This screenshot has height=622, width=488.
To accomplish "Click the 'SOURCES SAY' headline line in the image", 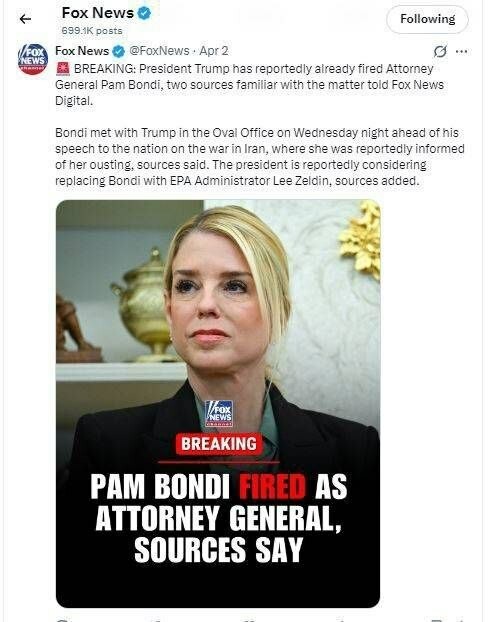I will (x=219, y=550).
